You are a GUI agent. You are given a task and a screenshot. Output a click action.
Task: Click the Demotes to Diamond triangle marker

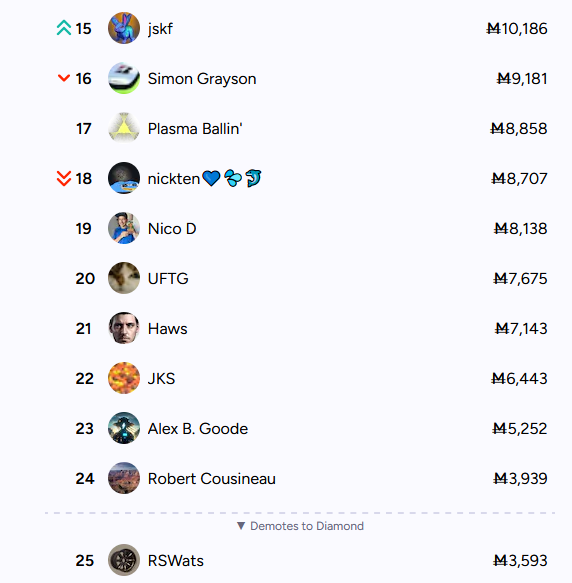(241, 526)
